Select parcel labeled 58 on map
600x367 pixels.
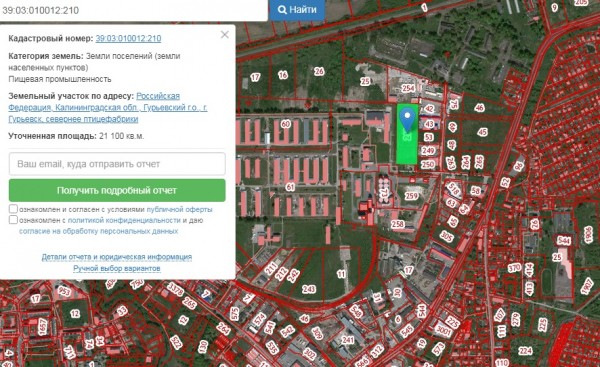(x=476, y=191)
